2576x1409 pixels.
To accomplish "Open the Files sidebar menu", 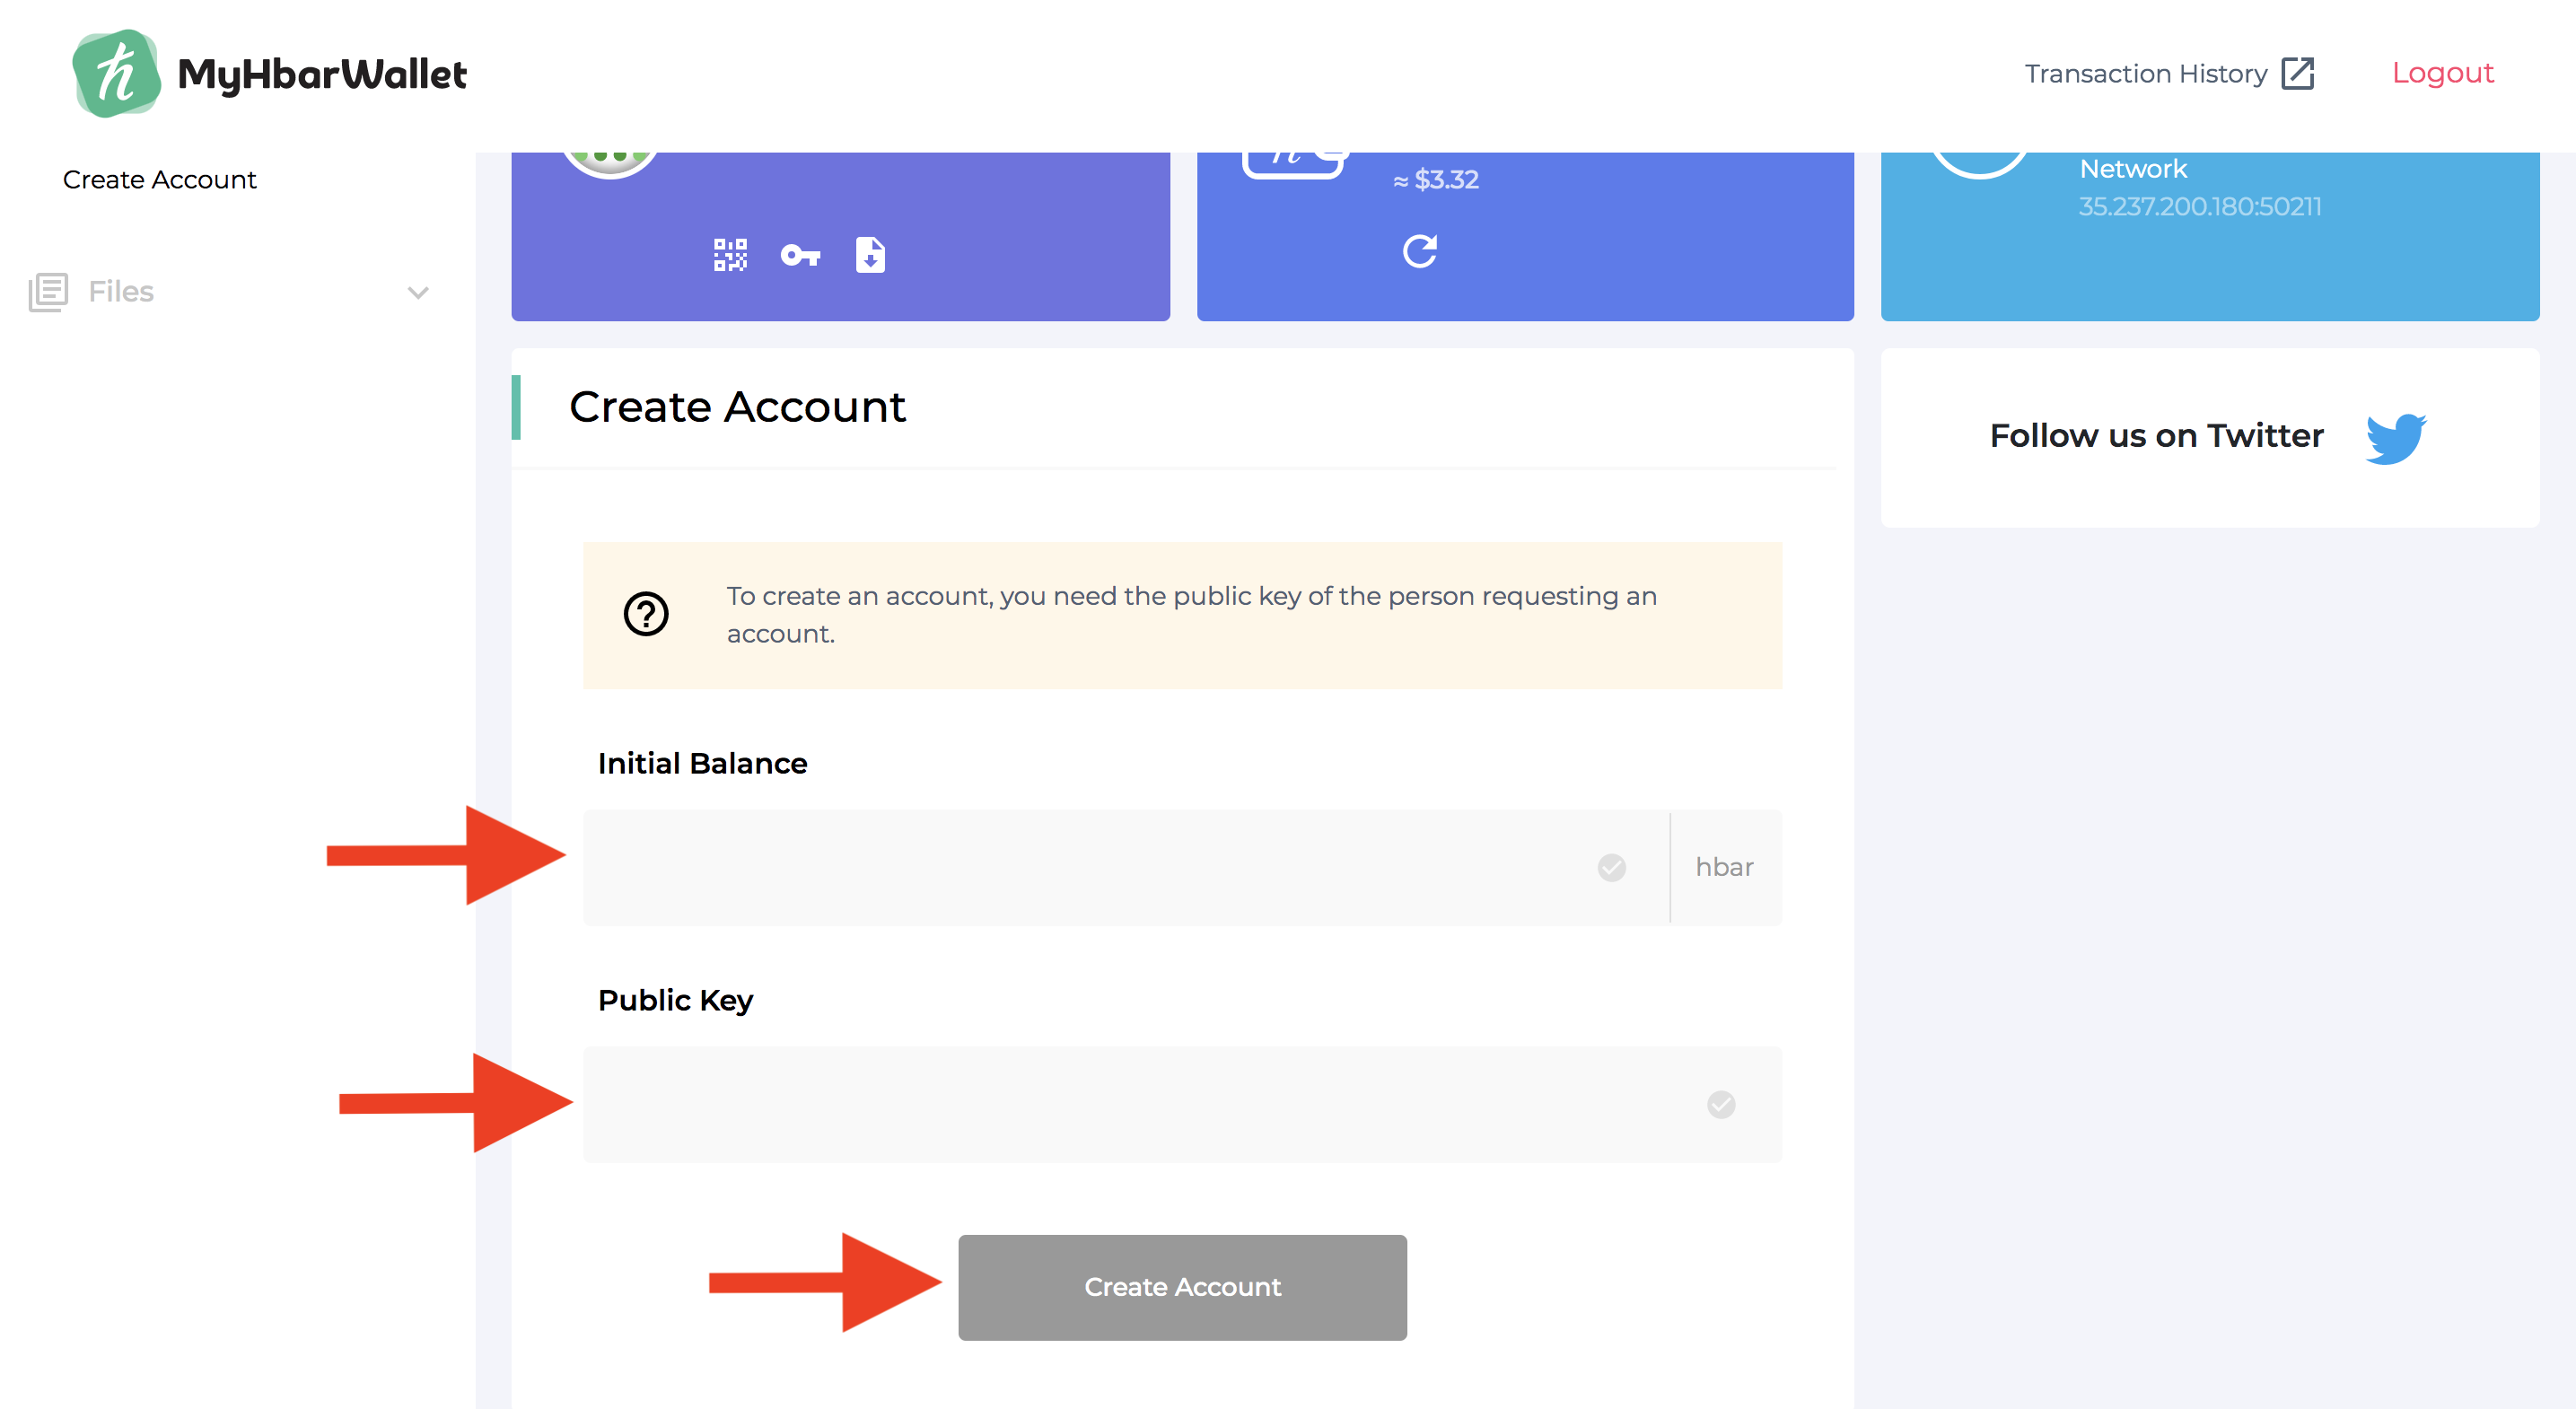I will (x=121, y=292).
